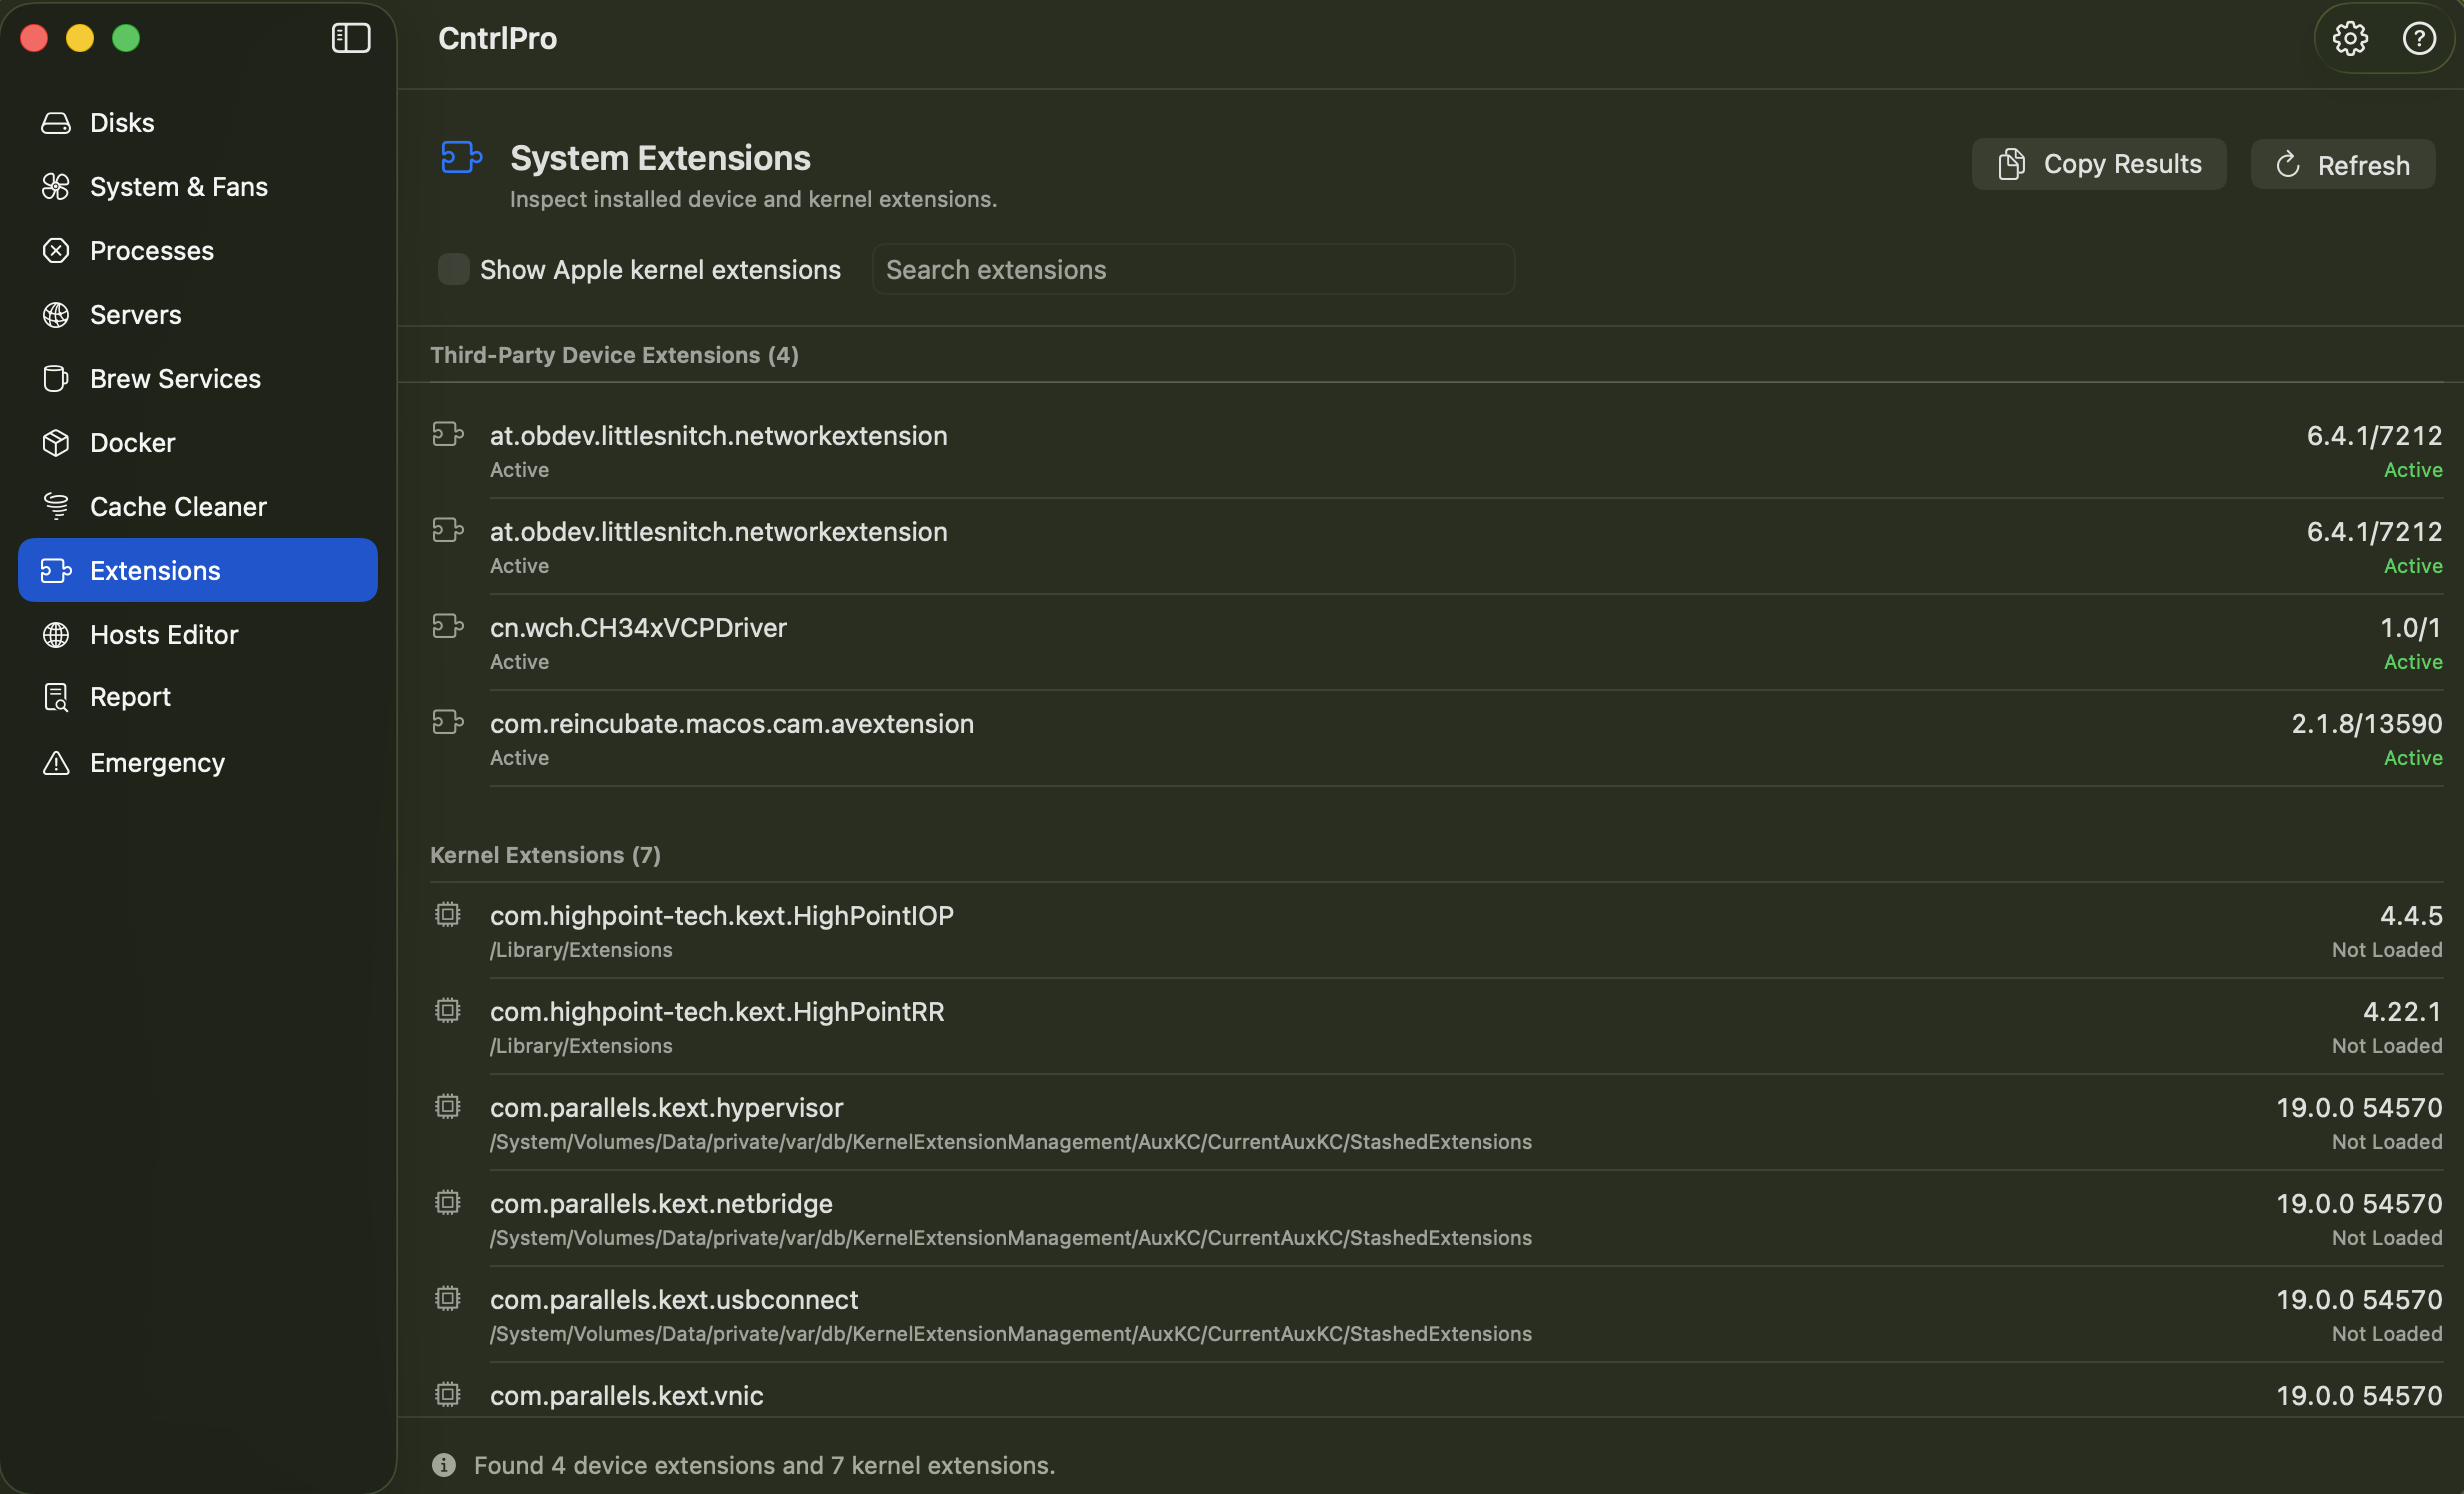
Task: Click the blue System Extensions header icon
Action: pos(462,158)
